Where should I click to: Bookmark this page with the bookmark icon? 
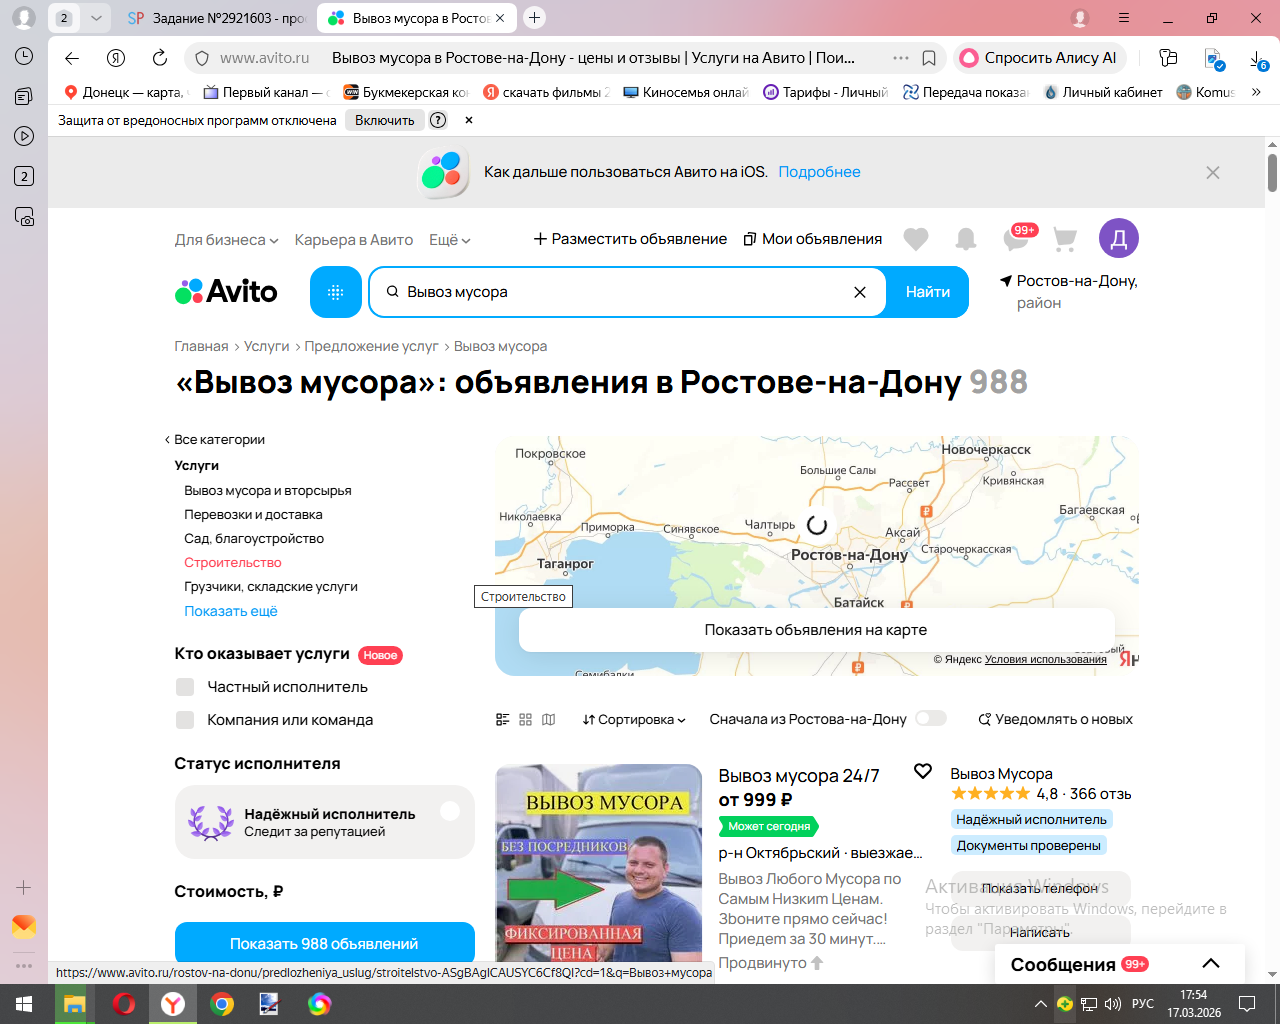pyautogui.click(x=929, y=58)
